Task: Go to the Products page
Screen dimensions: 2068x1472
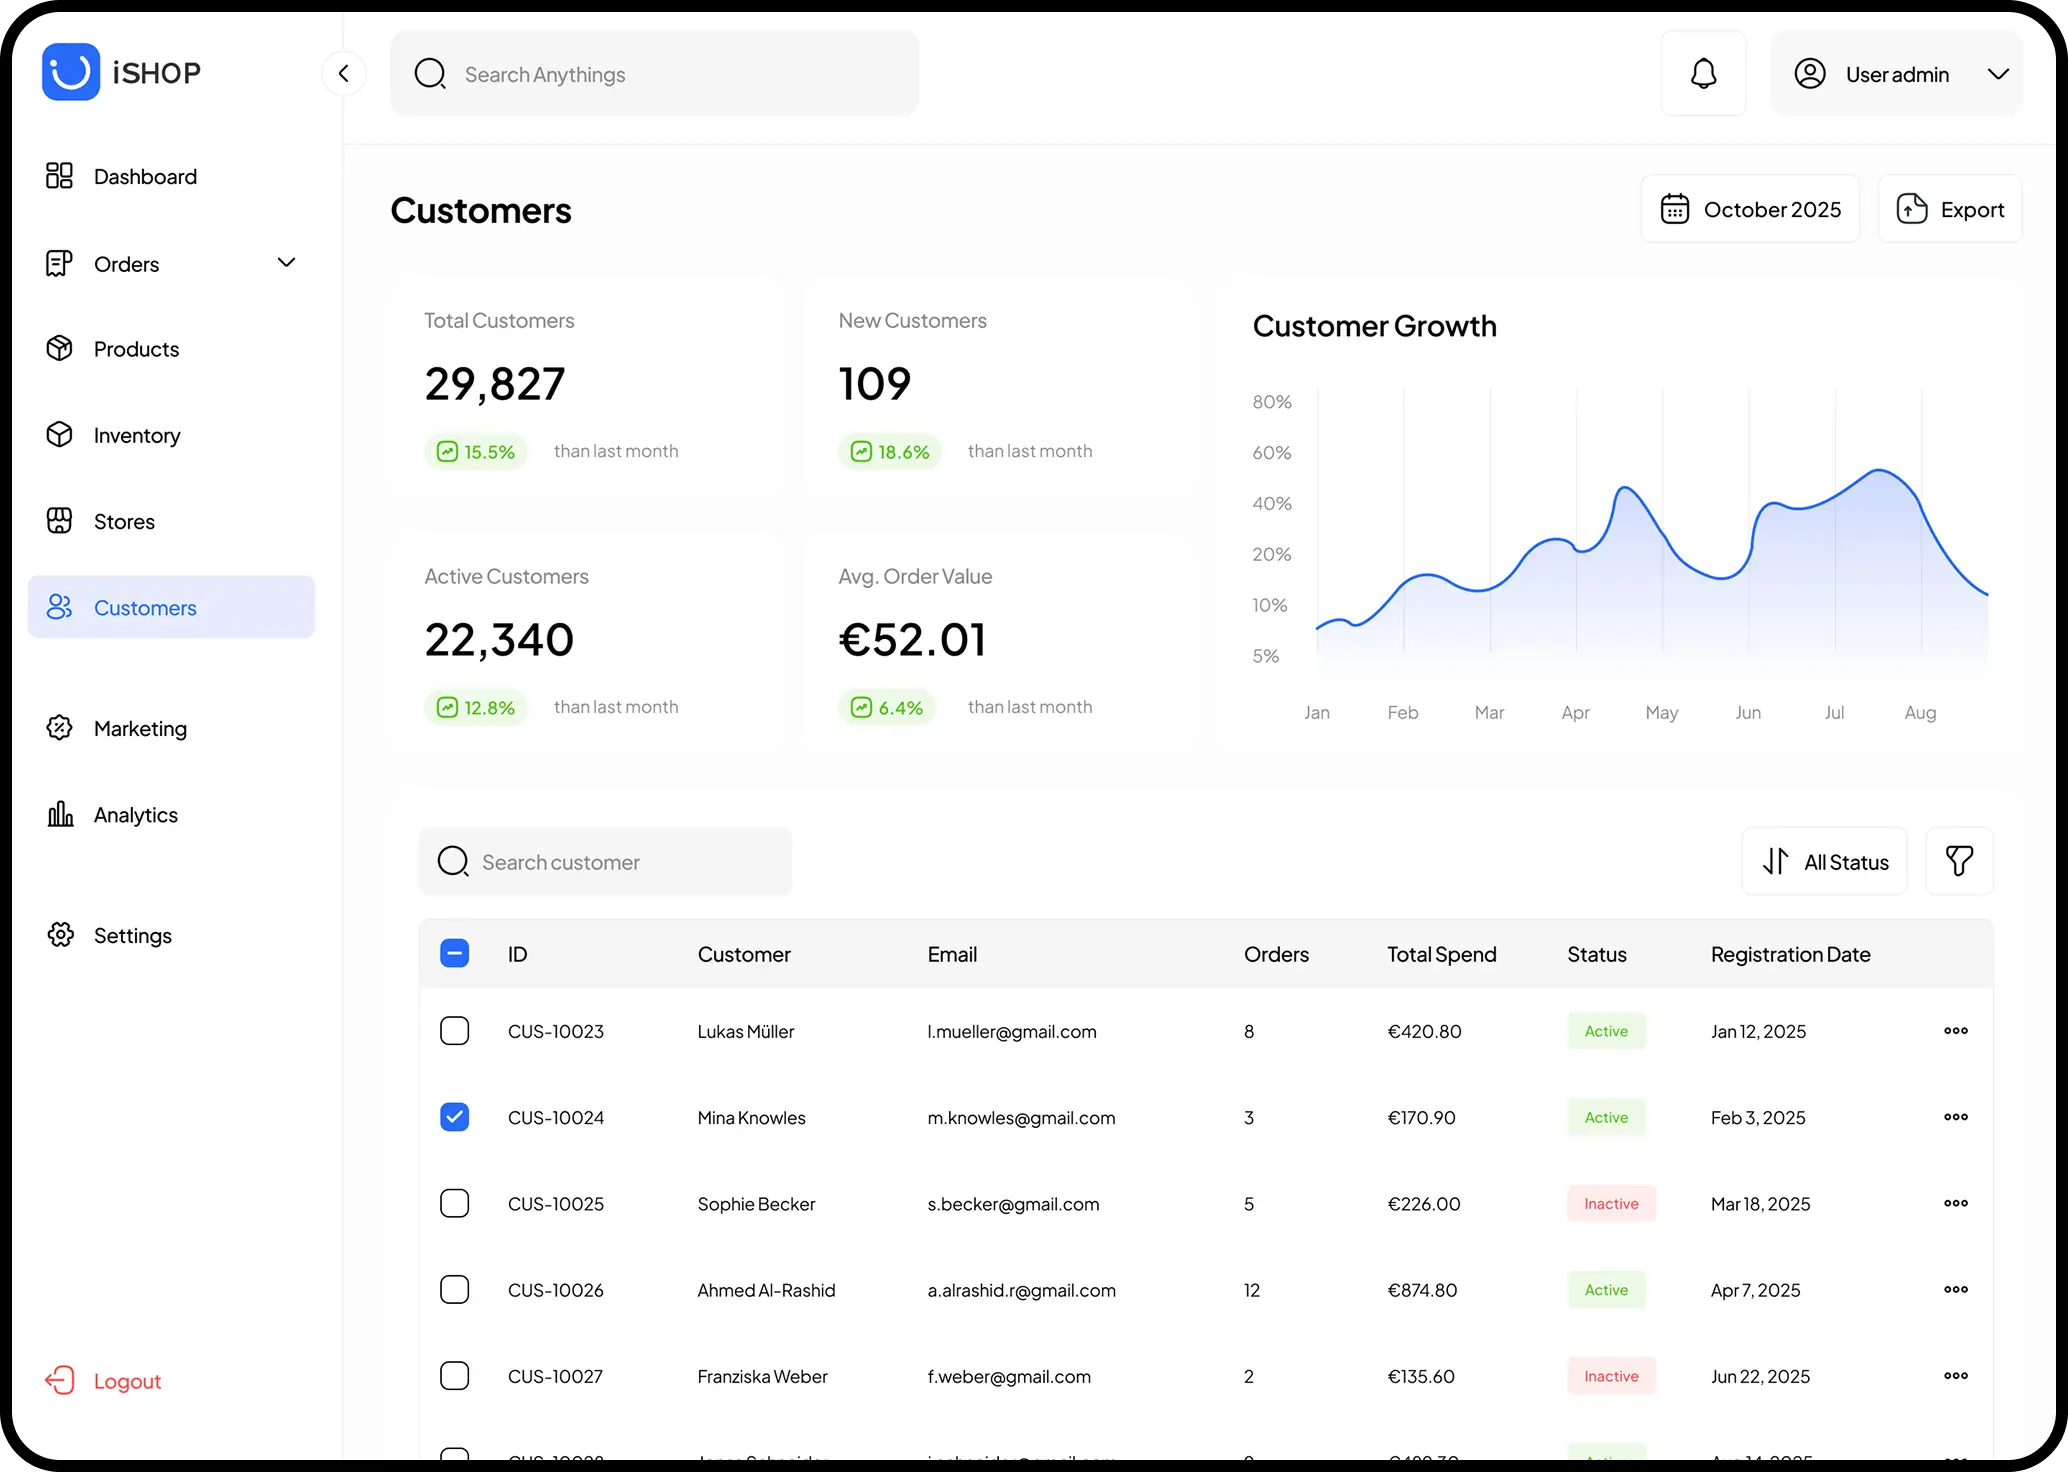Action: (x=136, y=349)
